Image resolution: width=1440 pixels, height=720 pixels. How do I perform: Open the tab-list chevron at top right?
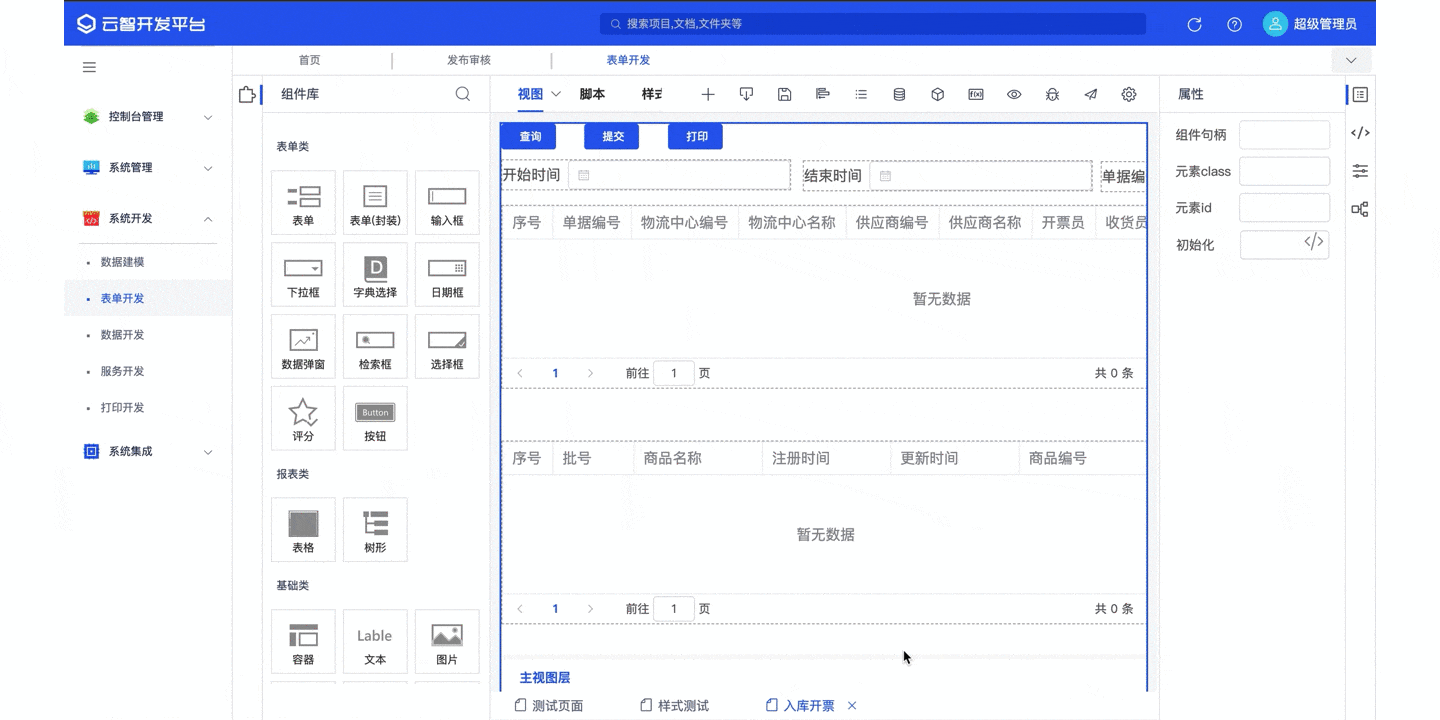click(x=1351, y=61)
